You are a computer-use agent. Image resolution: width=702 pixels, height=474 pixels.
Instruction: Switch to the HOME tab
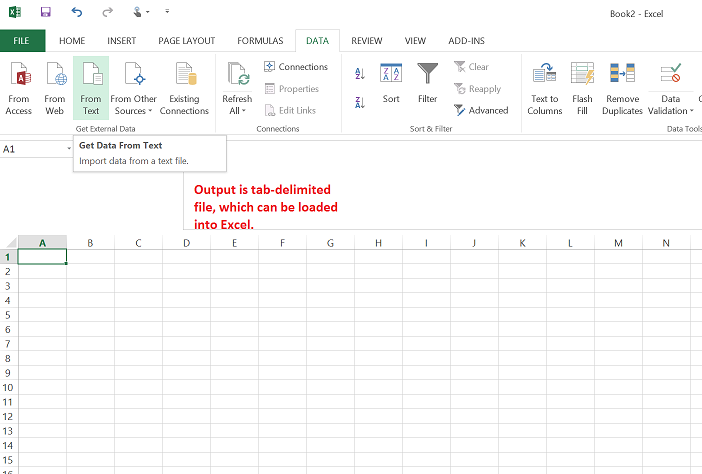point(72,41)
